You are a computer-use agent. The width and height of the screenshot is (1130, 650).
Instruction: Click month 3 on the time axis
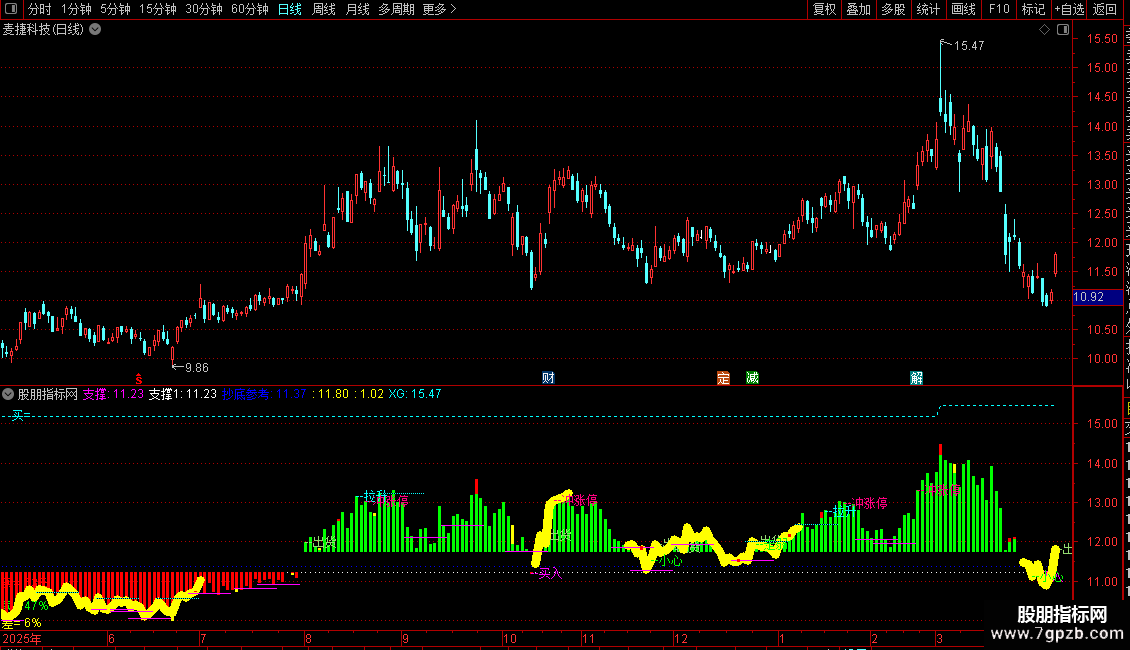939,638
